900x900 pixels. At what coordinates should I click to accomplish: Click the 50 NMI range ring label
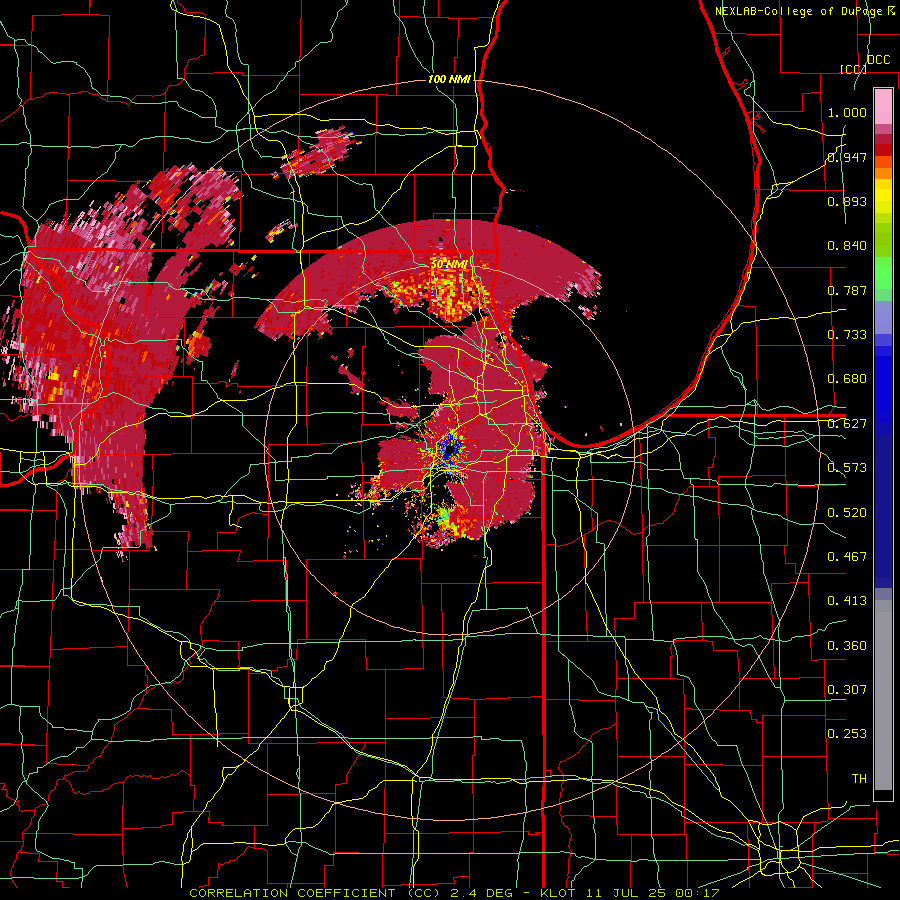tap(449, 264)
